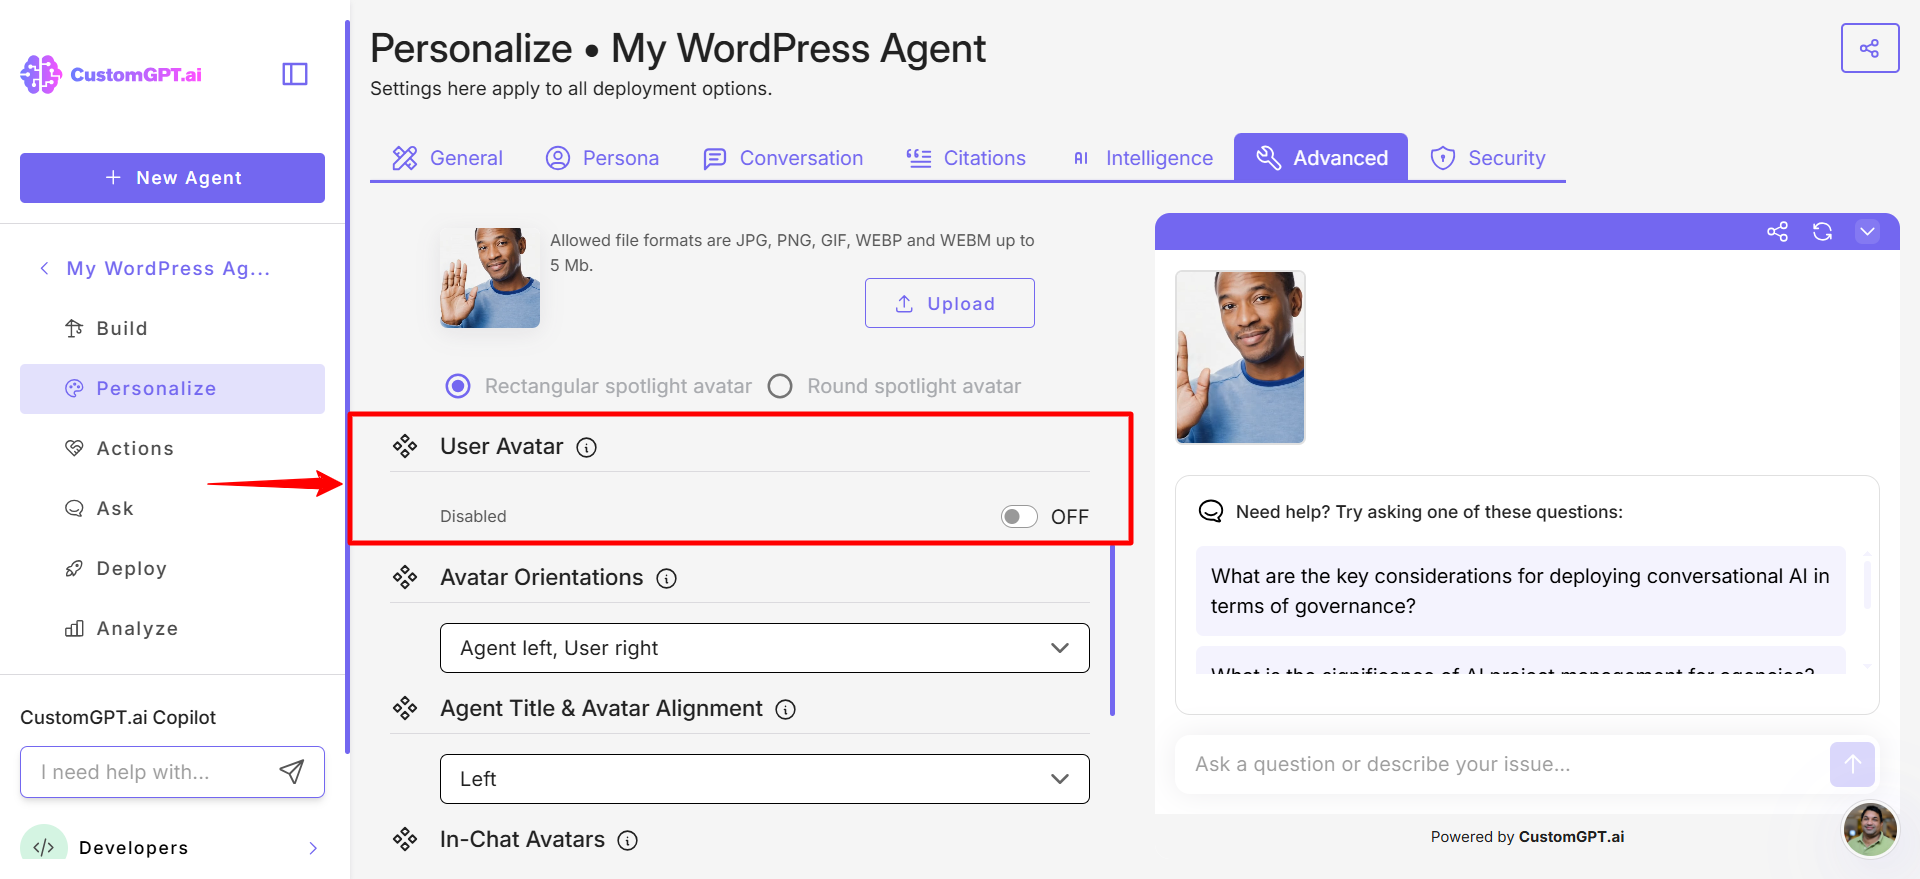Viewport: 1920px width, 879px height.
Task: Open Actions in the sidebar
Action: (172, 448)
